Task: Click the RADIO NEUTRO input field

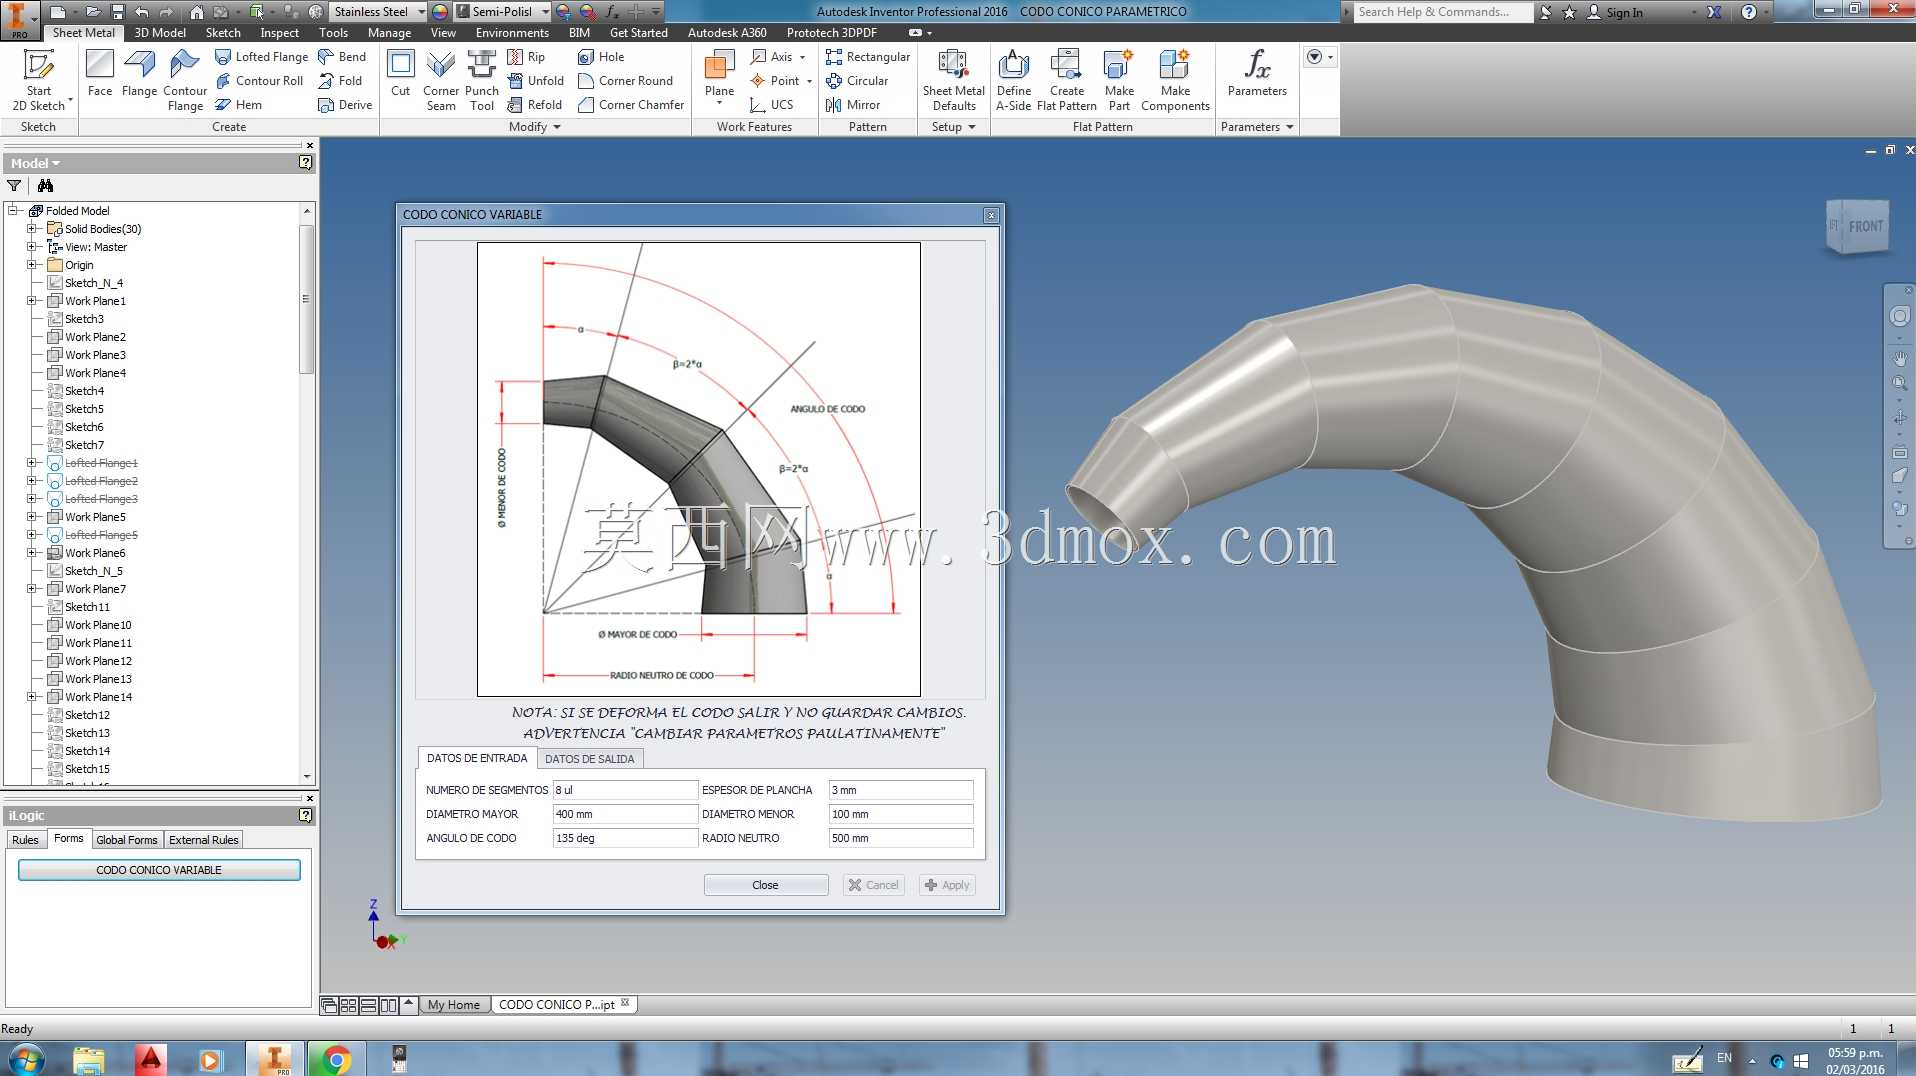Action: click(901, 838)
